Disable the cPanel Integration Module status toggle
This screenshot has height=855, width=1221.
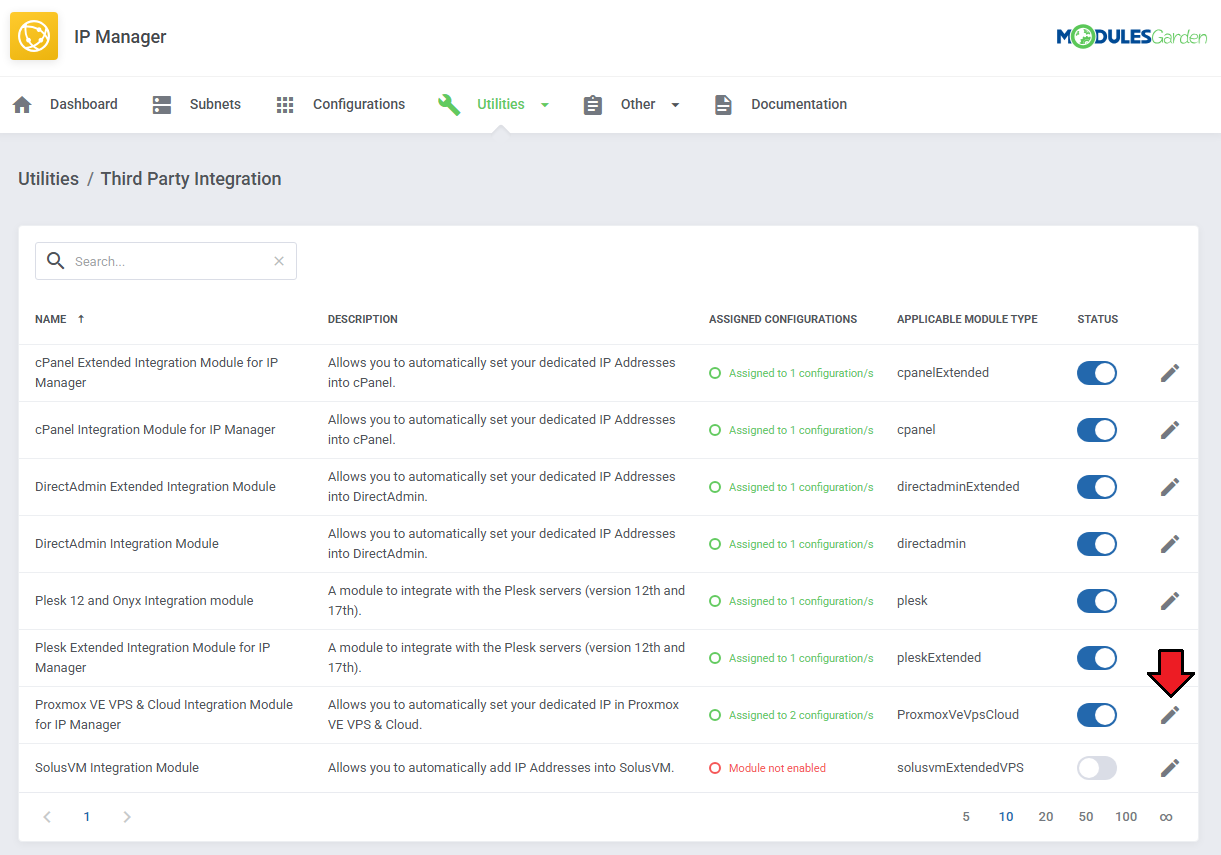click(1096, 430)
